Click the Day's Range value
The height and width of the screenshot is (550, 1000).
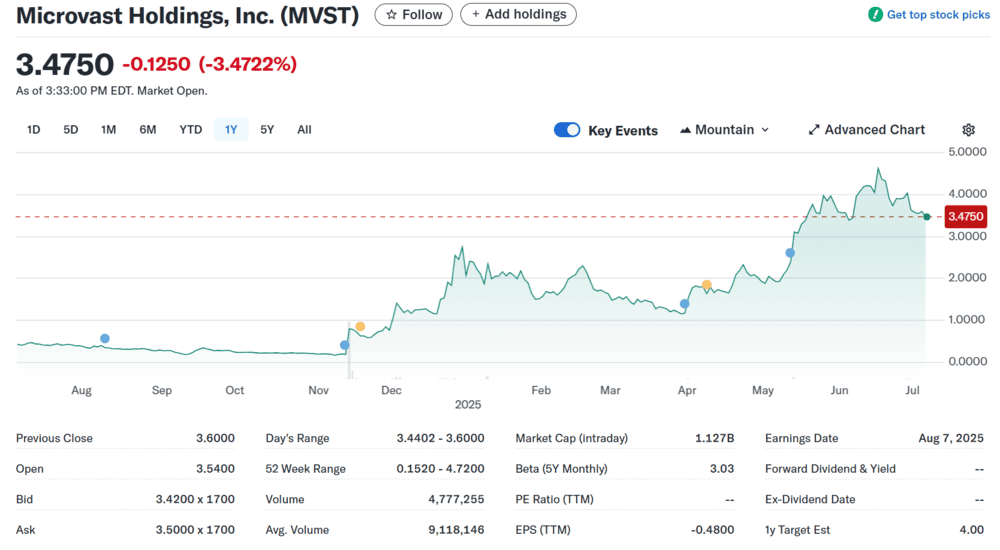coord(440,438)
